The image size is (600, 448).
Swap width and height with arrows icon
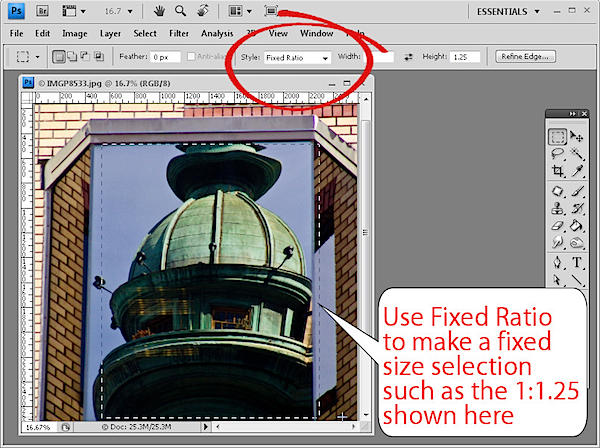click(x=409, y=57)
